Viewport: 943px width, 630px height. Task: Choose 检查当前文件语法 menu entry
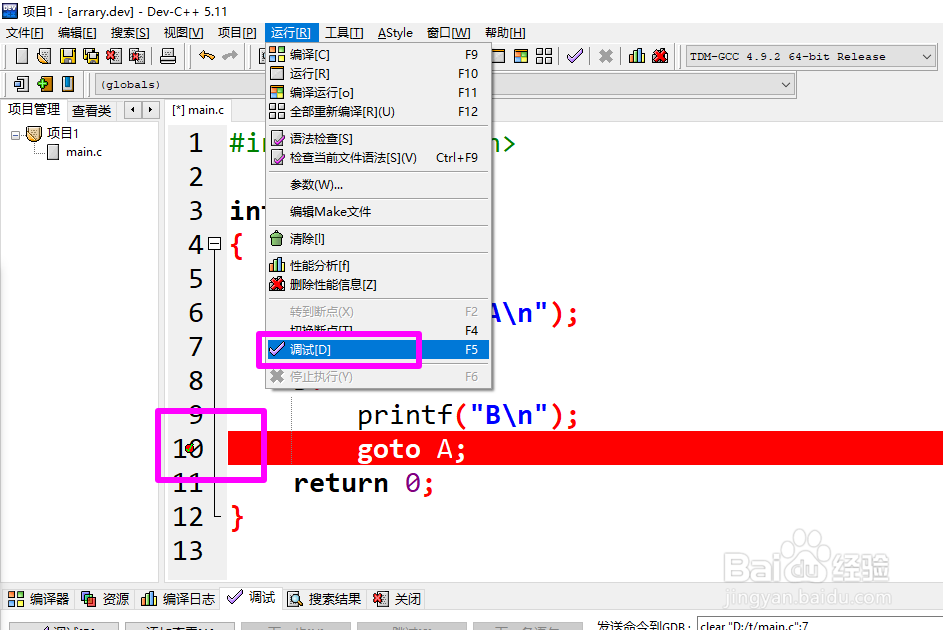coord(379,158)
